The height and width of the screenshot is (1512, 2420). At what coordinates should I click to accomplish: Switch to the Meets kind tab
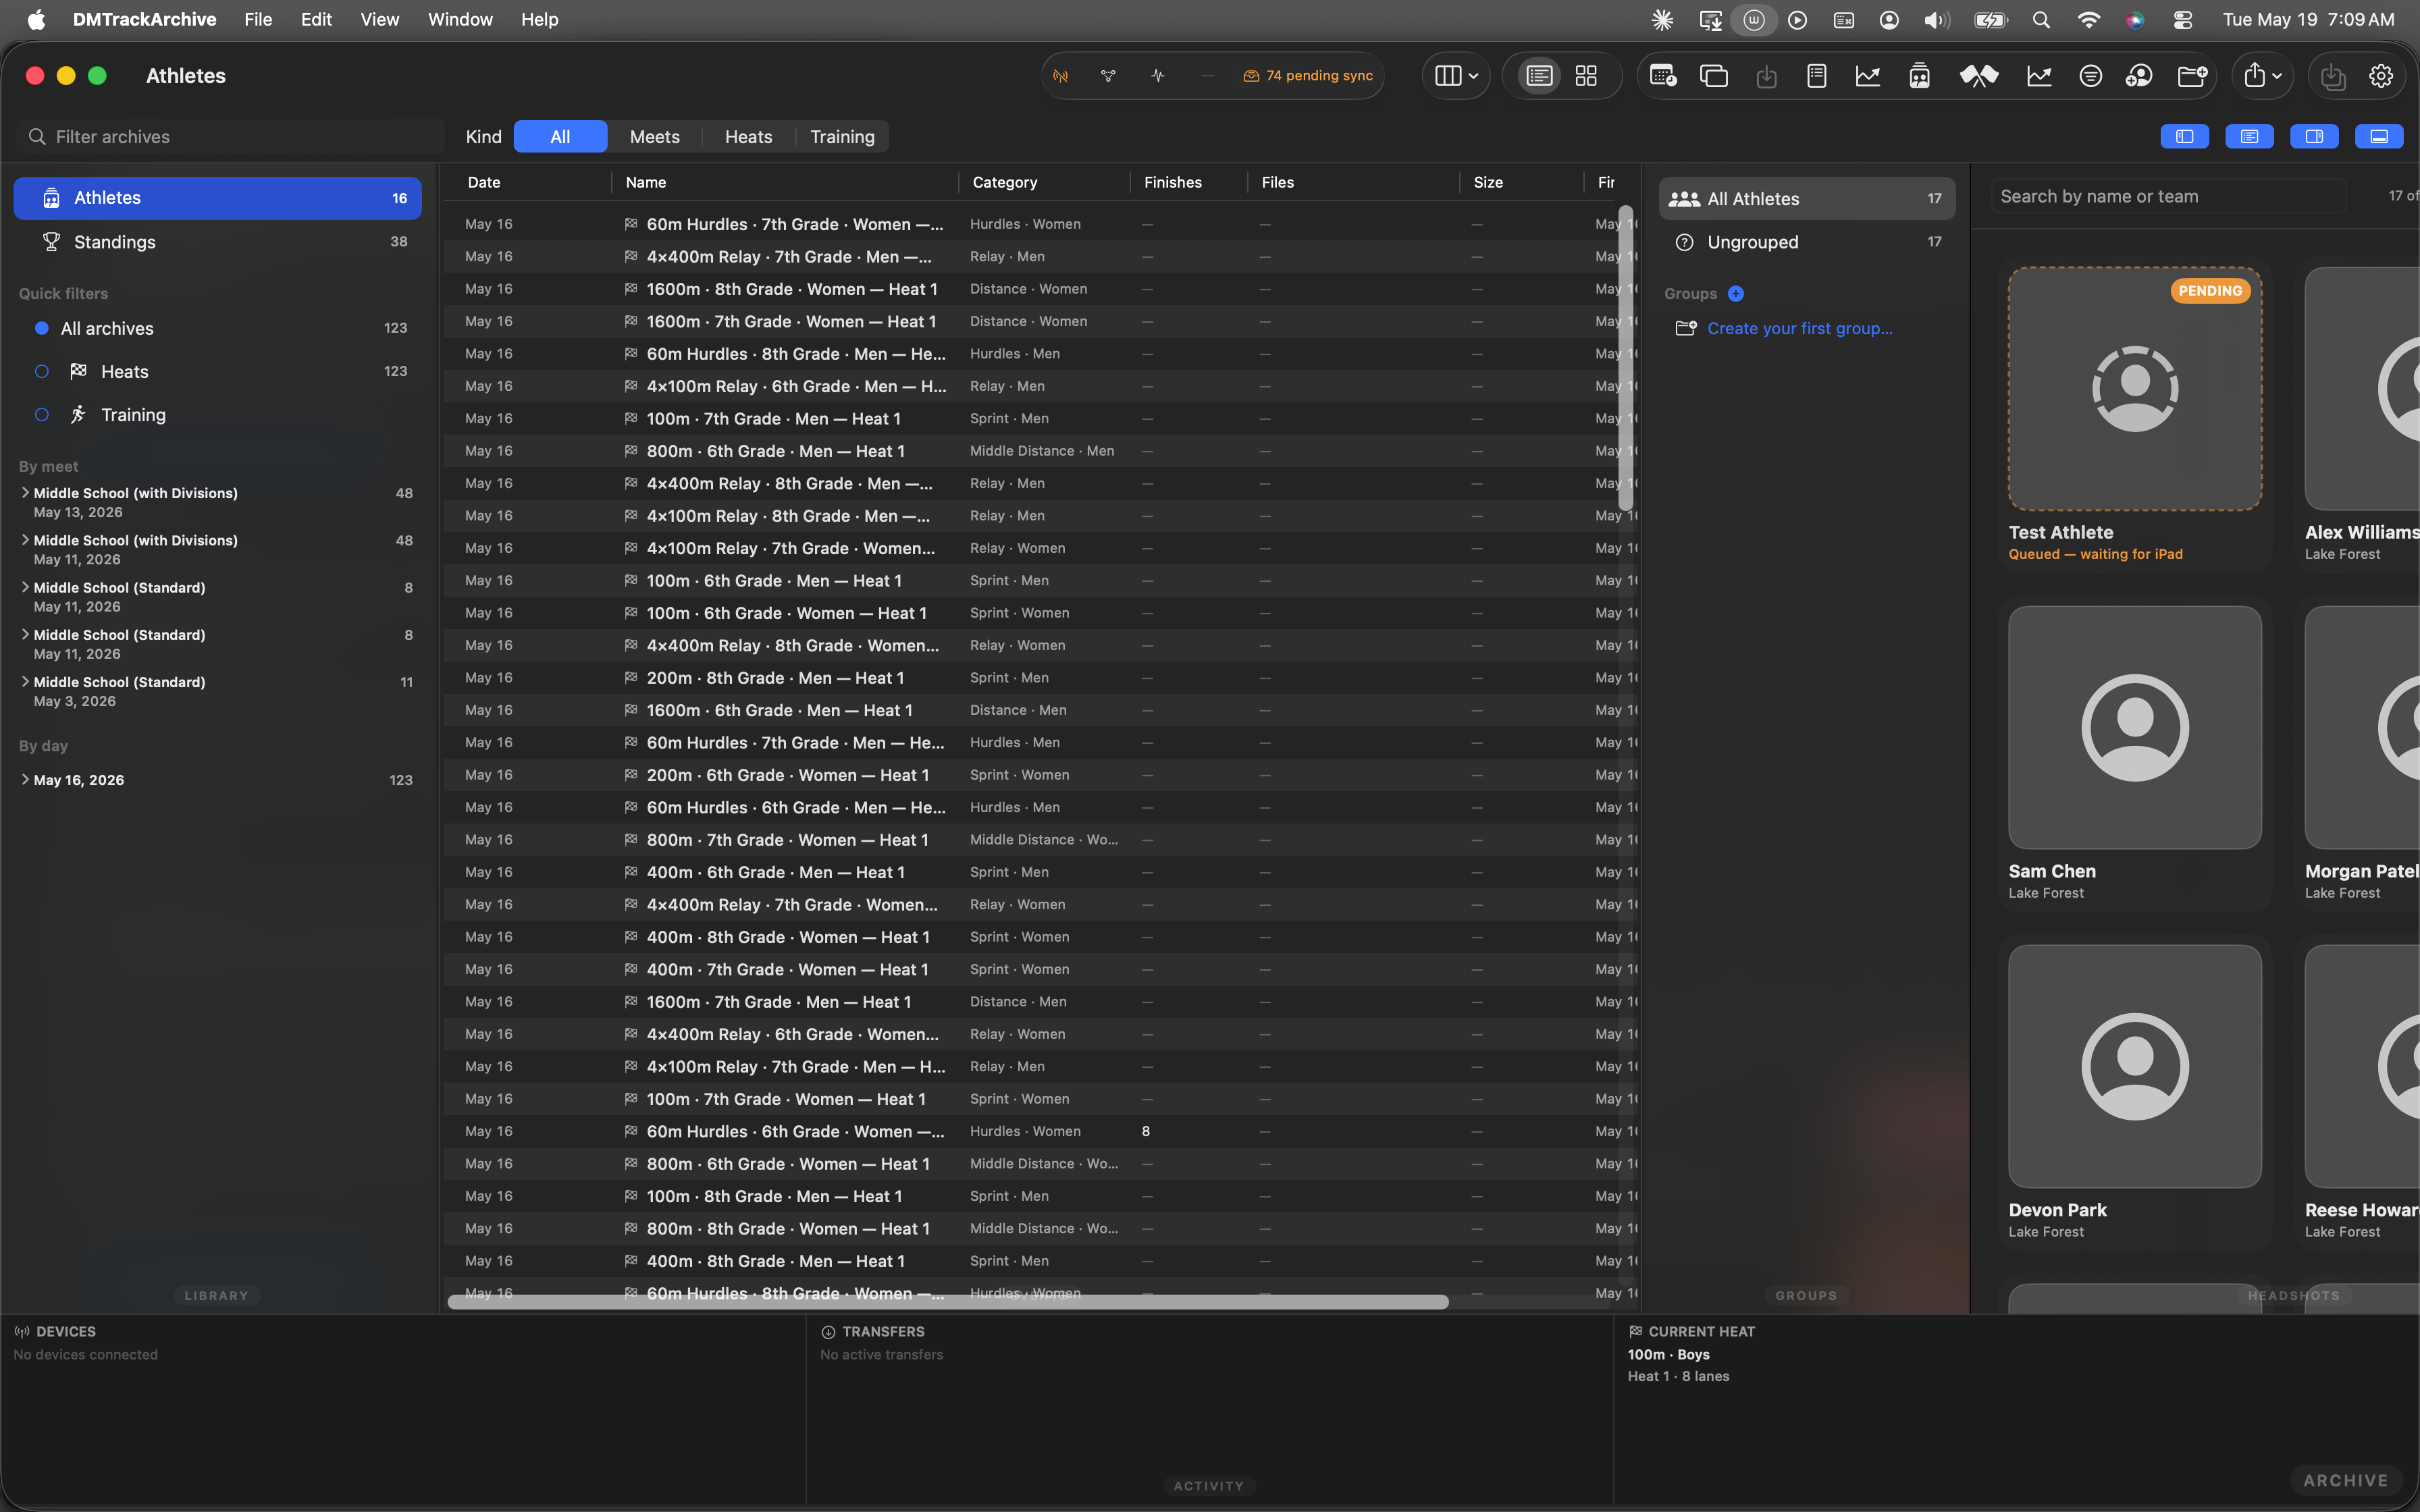point(655,137)
